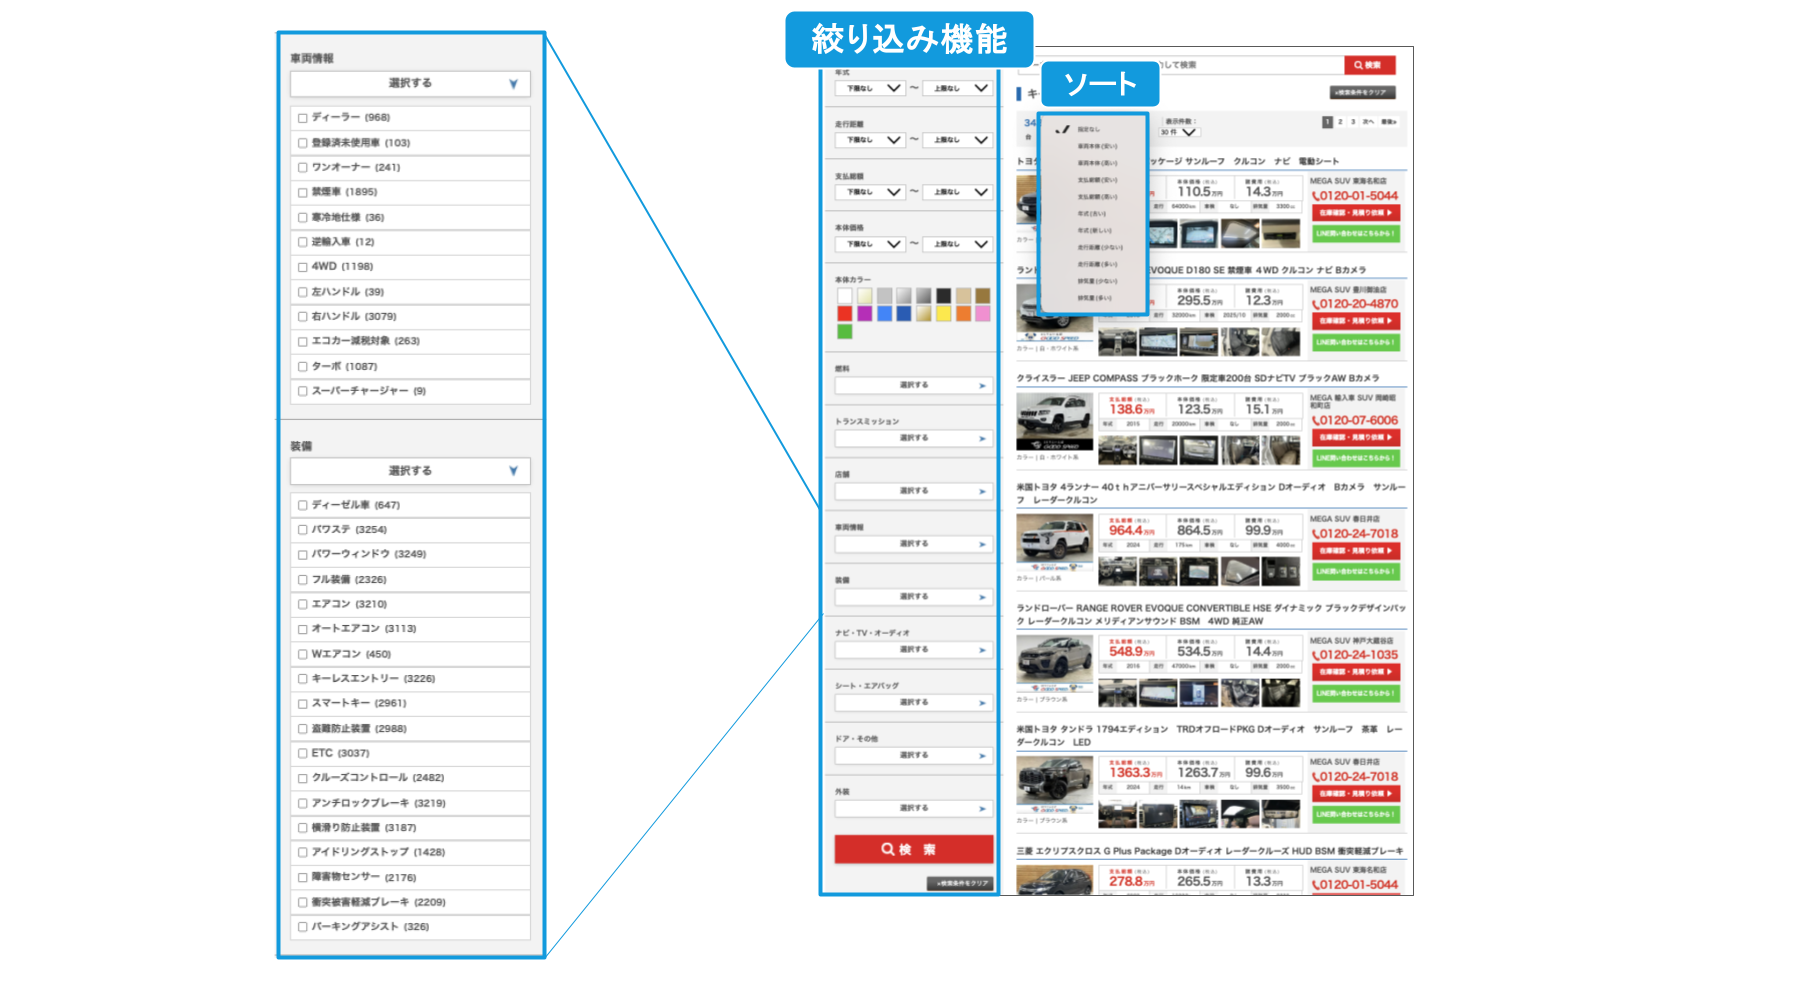Click the keyword search input field at the top
Image resolution: width=1800 pixels, height=990 pixels.
(x=1250, y=65)
